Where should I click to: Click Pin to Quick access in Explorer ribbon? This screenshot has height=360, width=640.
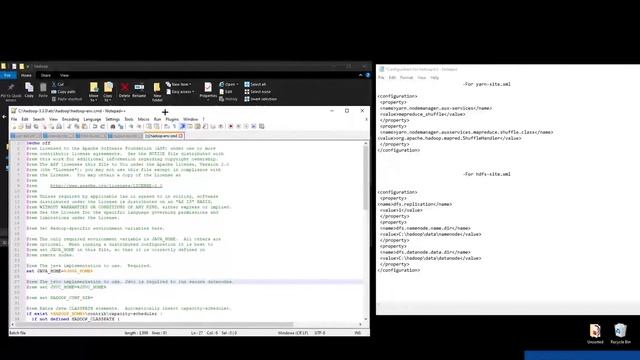(x=11, y=92)
